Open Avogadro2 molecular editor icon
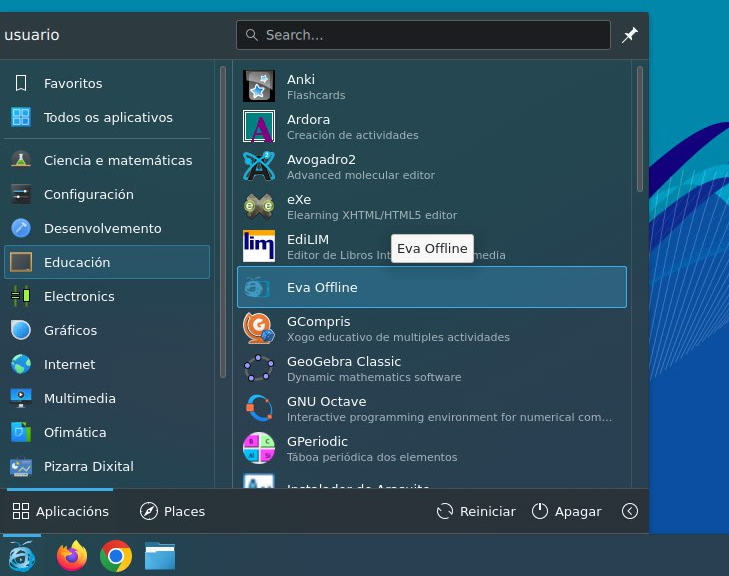 [x=259, y=167]
